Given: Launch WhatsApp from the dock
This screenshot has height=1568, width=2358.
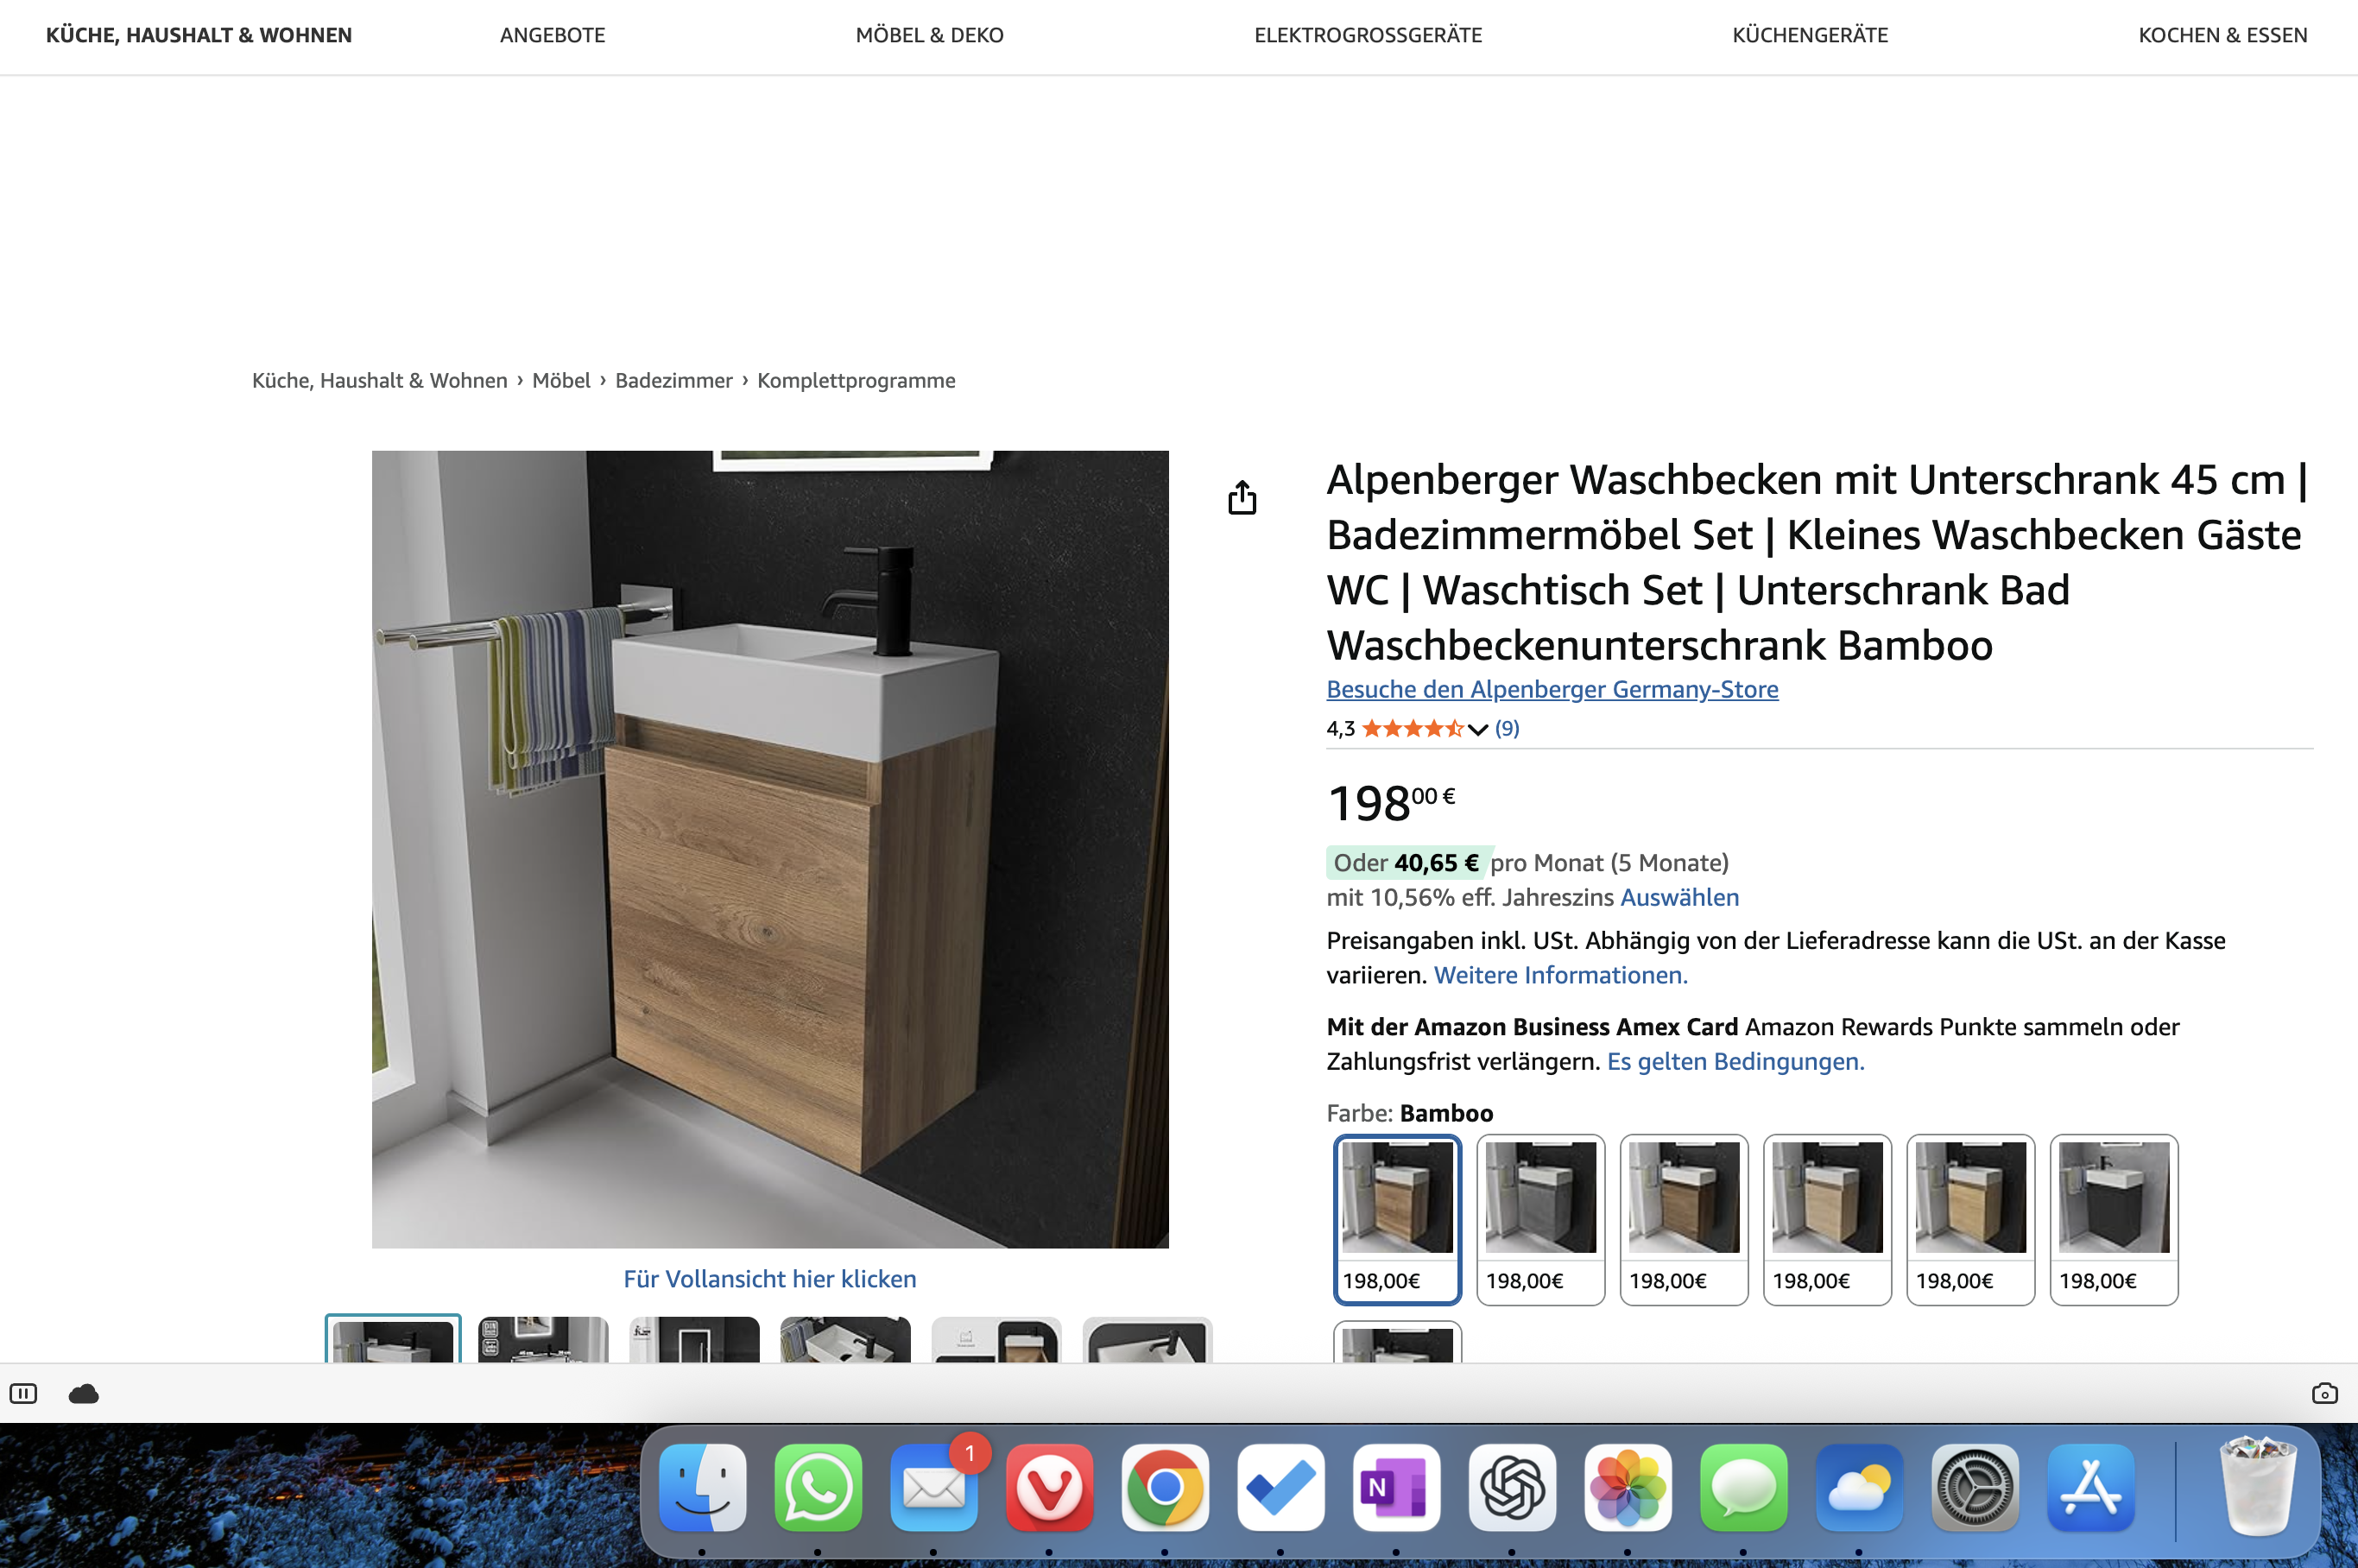Looking at the screenshot, I should coord(818,1487).
